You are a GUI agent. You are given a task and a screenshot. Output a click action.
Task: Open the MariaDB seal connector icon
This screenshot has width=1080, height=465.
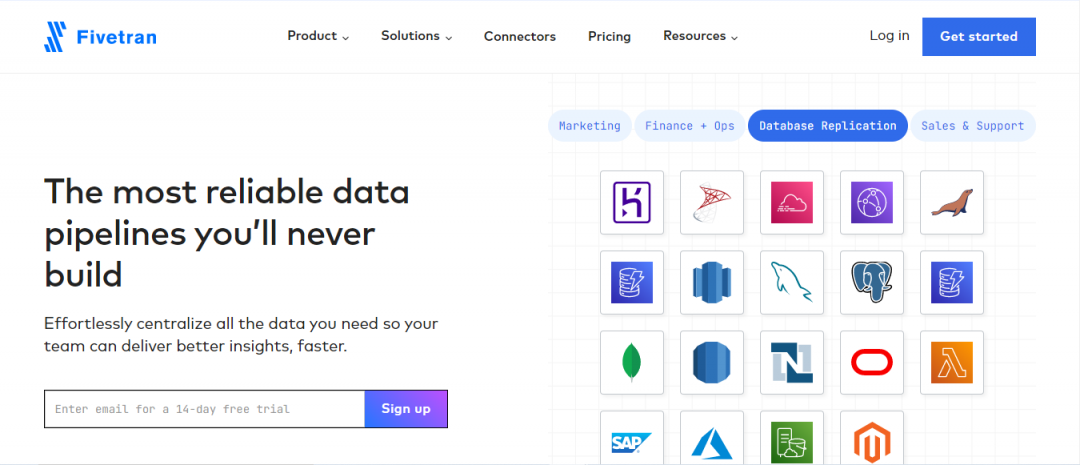[952, 202]
